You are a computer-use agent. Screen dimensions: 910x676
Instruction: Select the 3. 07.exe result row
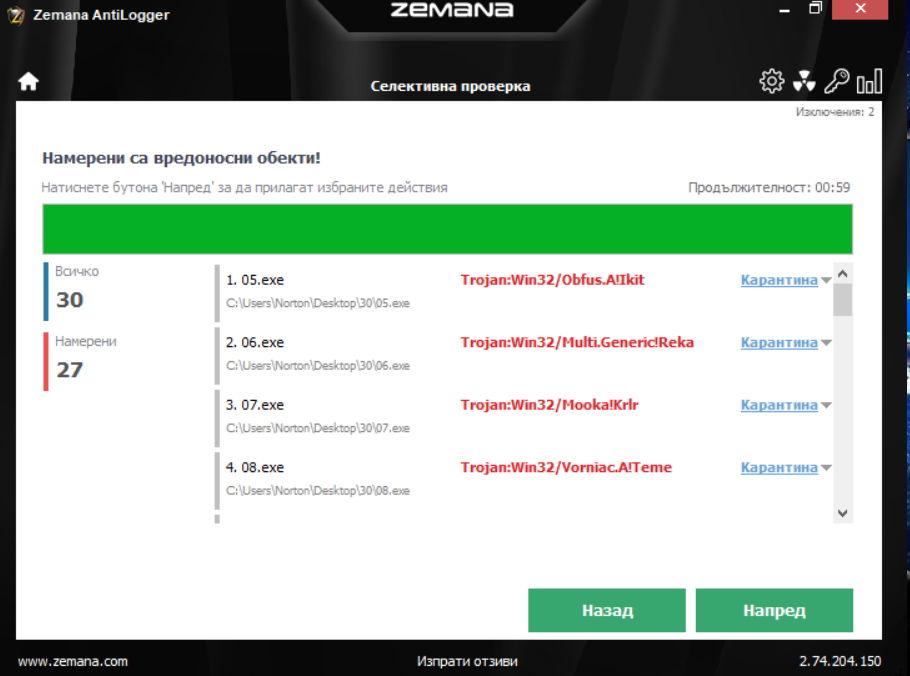point(522,417)
